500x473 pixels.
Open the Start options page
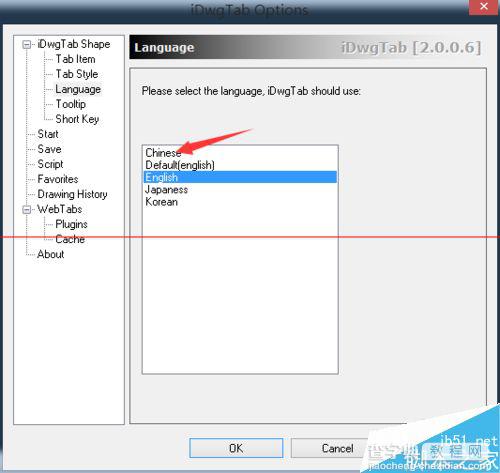(48, 134)
